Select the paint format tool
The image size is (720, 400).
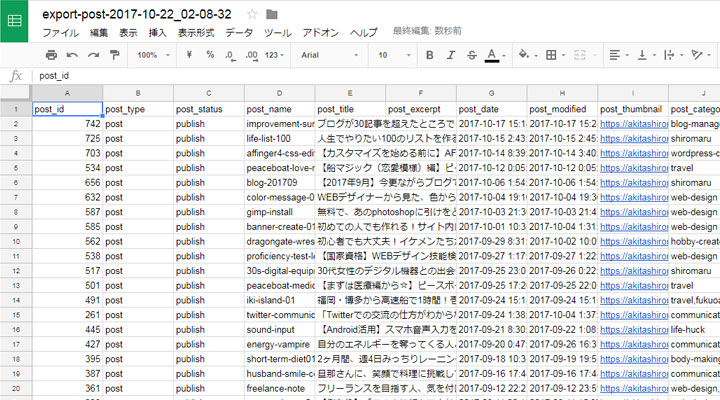pos(114,55)
